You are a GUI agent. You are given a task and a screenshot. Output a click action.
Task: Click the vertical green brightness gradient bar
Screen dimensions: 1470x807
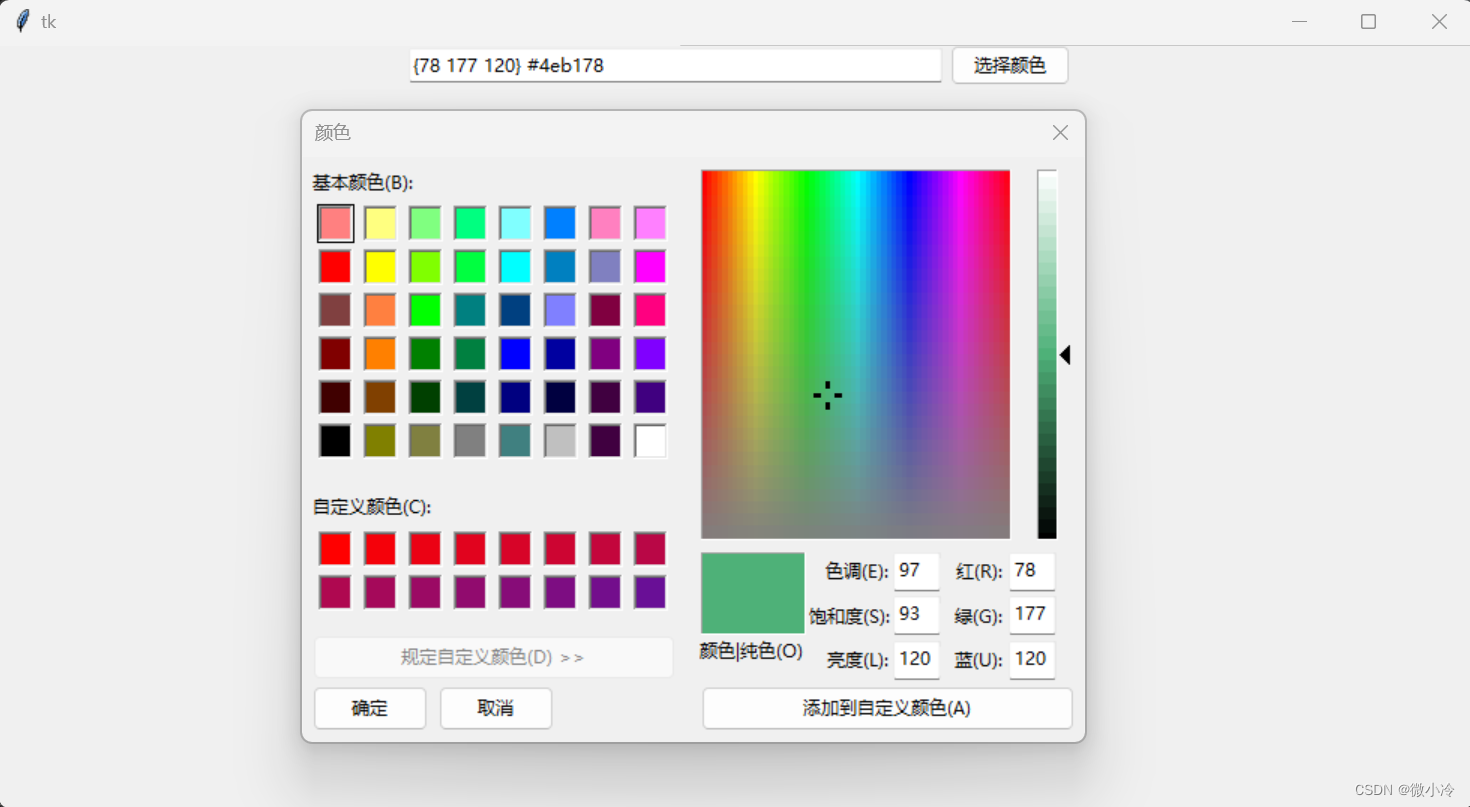(x=1047, y=354)
